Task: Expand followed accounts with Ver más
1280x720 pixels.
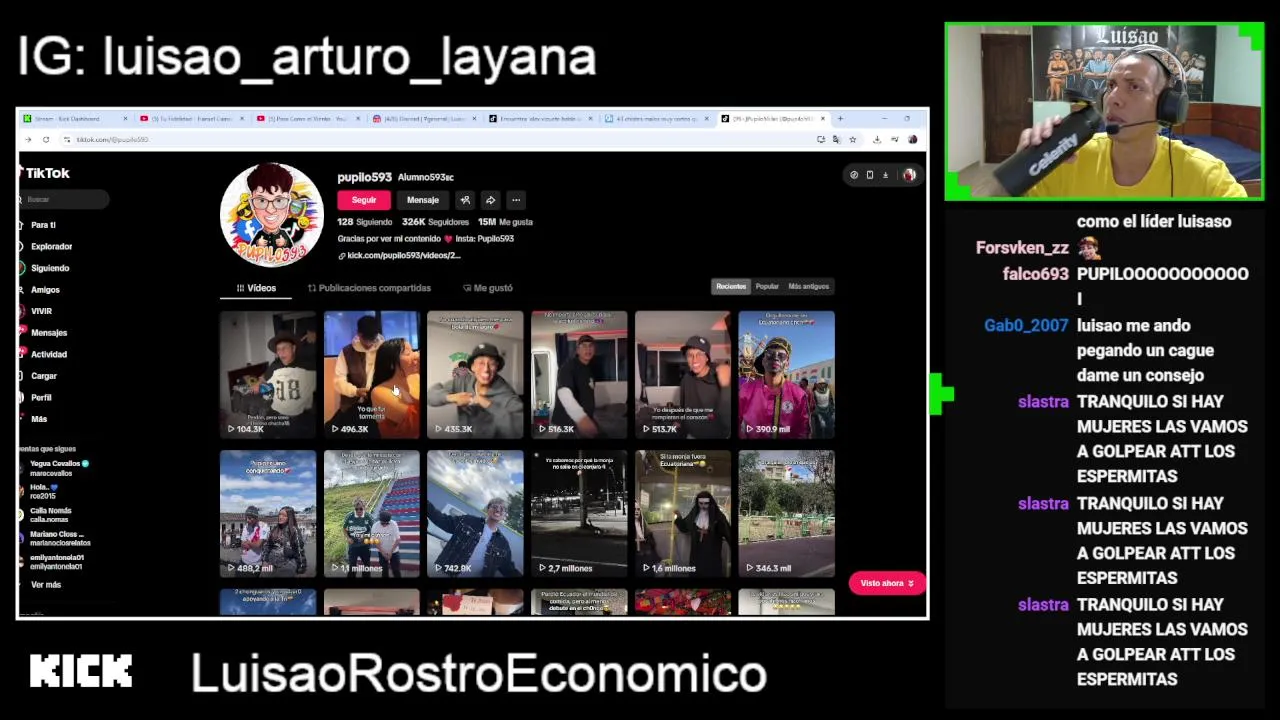Action: click(x=45, y=585)
